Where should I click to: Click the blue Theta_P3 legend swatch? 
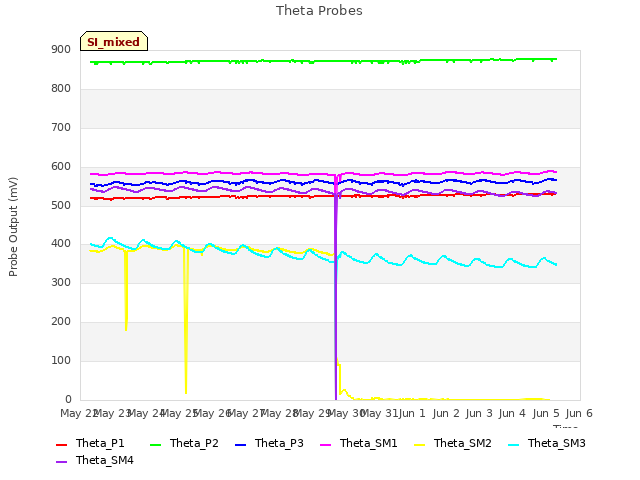[x=241, y=444]
